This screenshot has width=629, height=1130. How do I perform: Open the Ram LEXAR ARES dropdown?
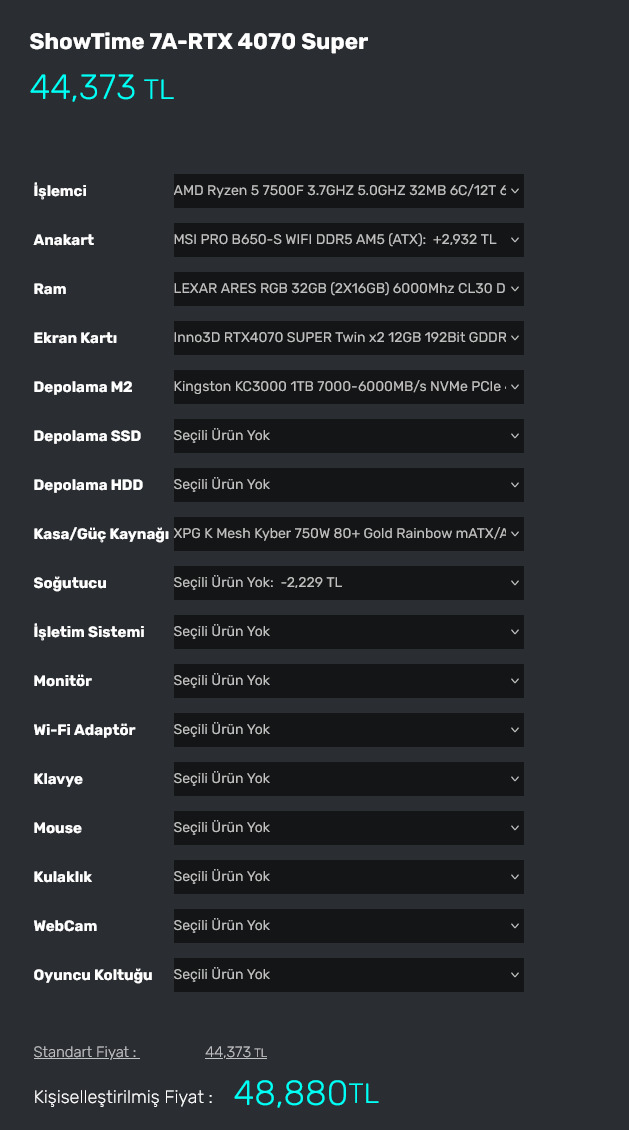(348, 289)
